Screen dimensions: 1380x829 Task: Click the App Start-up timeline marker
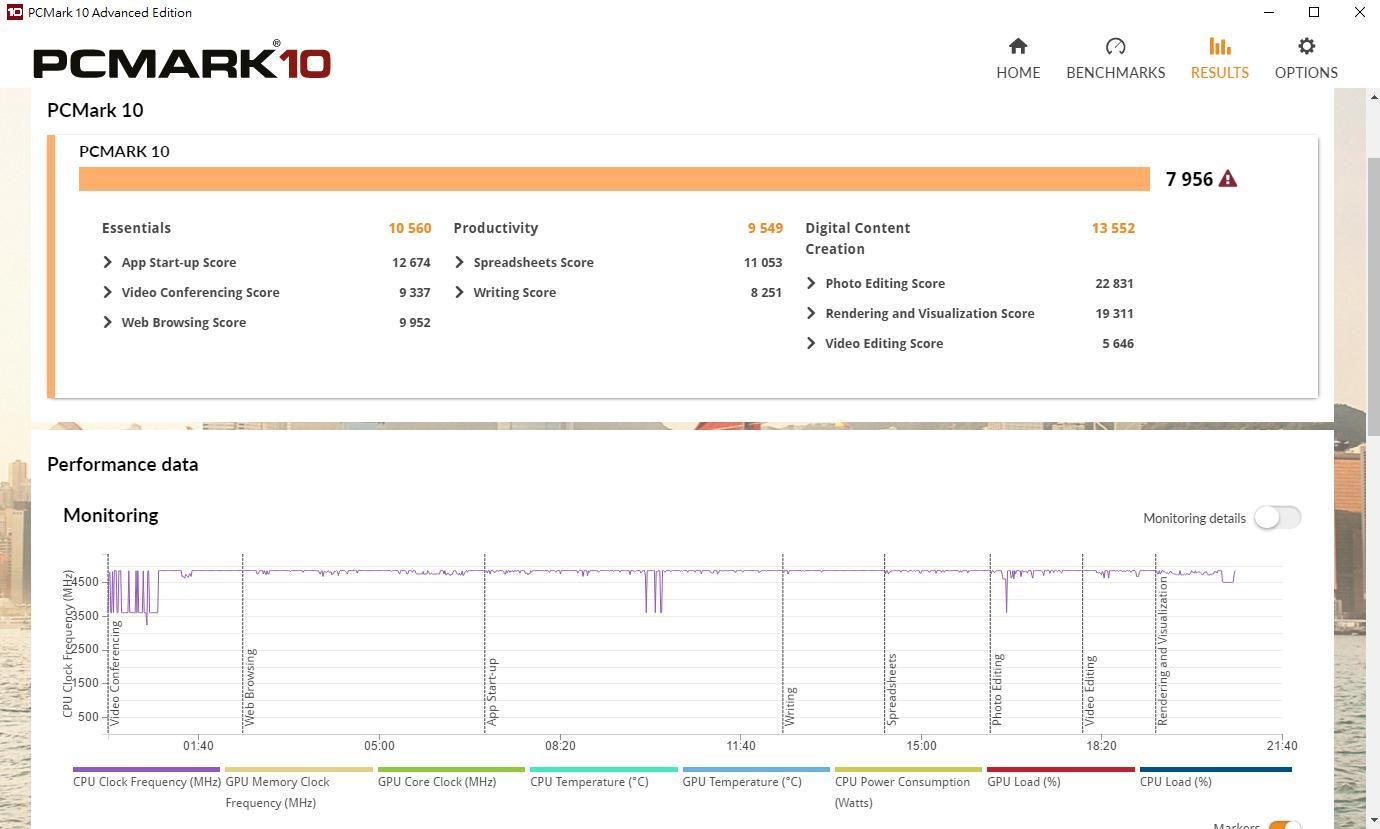pyautogui.click(x=492, y=691)
